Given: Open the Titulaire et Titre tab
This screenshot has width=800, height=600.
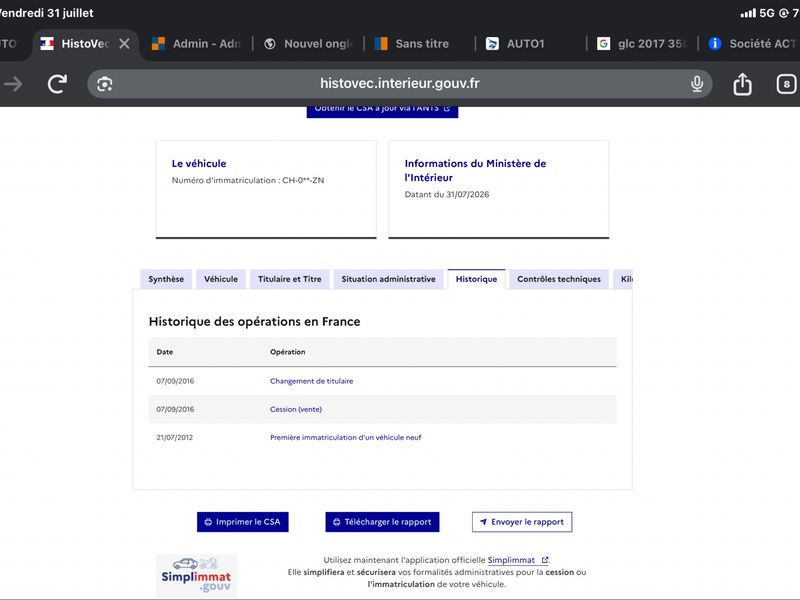Looking at the screenshot, I should click(x=290, y=279).
